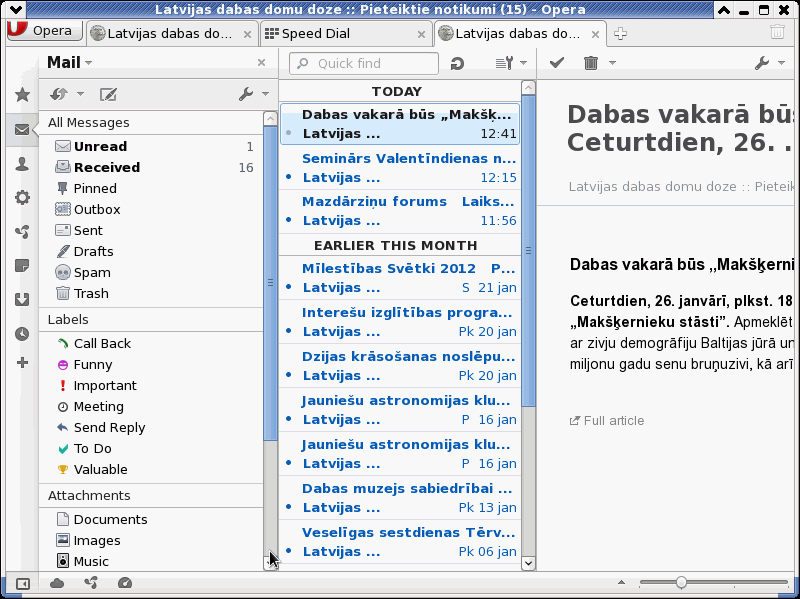Toggle panel visibility in status bar
The width and height of the screenshot is (800, 599).
[x=23, y=583]
